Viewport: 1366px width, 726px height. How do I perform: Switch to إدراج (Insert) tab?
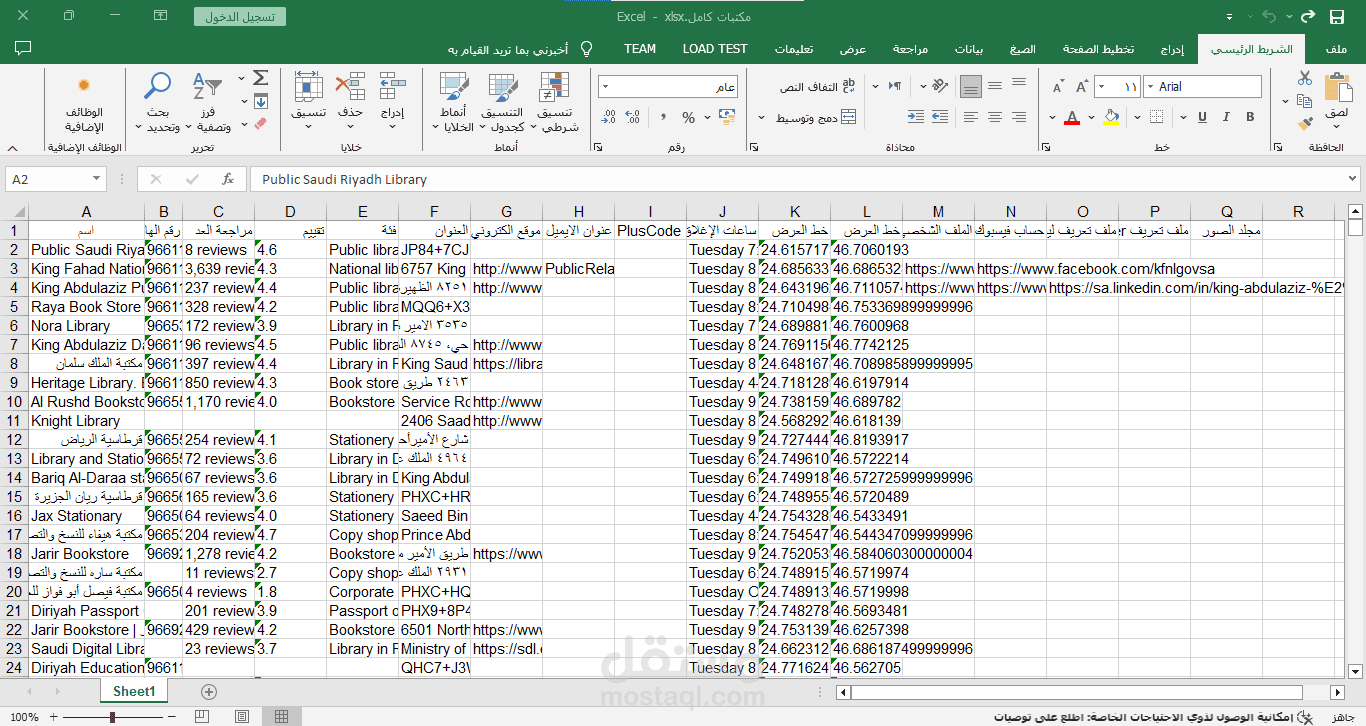(1172, 49)
